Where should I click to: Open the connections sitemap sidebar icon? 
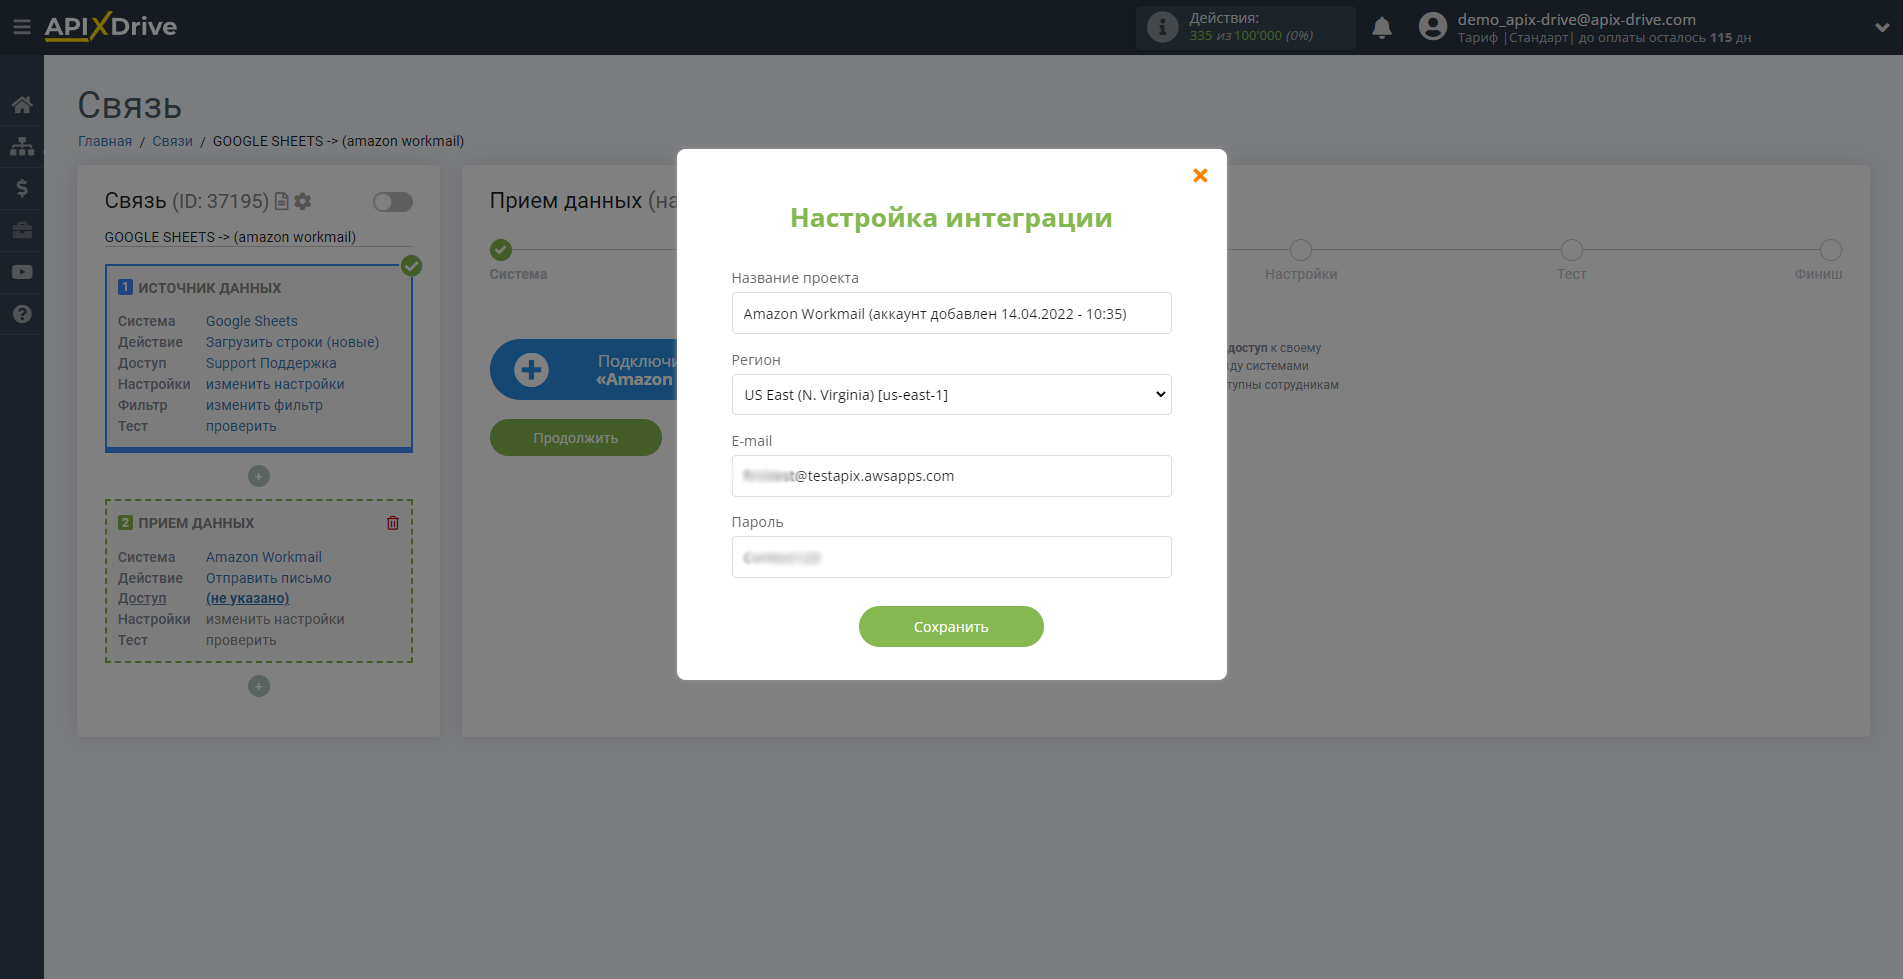22,146
